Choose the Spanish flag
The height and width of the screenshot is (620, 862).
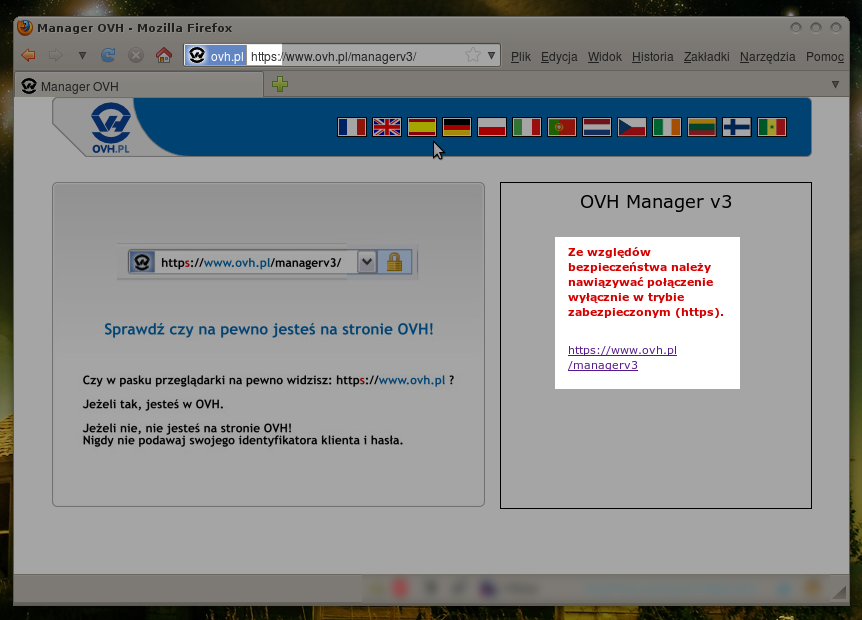click(x=422, y=127)
